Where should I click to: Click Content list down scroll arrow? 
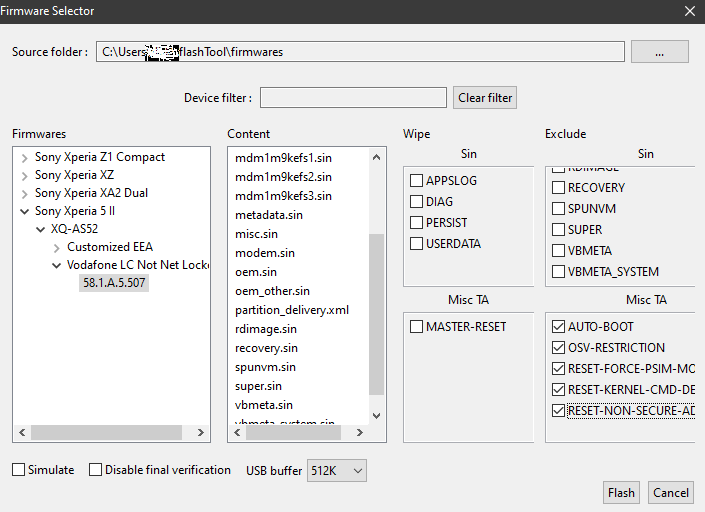pyautogui.click(x=377, y=416)
